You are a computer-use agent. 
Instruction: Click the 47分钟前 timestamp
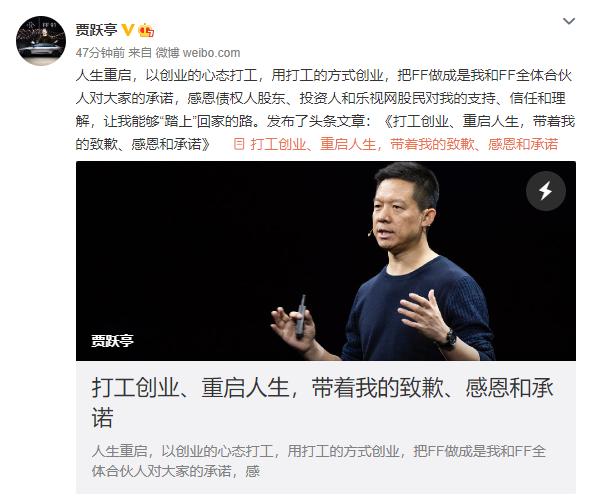pos(100,53)
